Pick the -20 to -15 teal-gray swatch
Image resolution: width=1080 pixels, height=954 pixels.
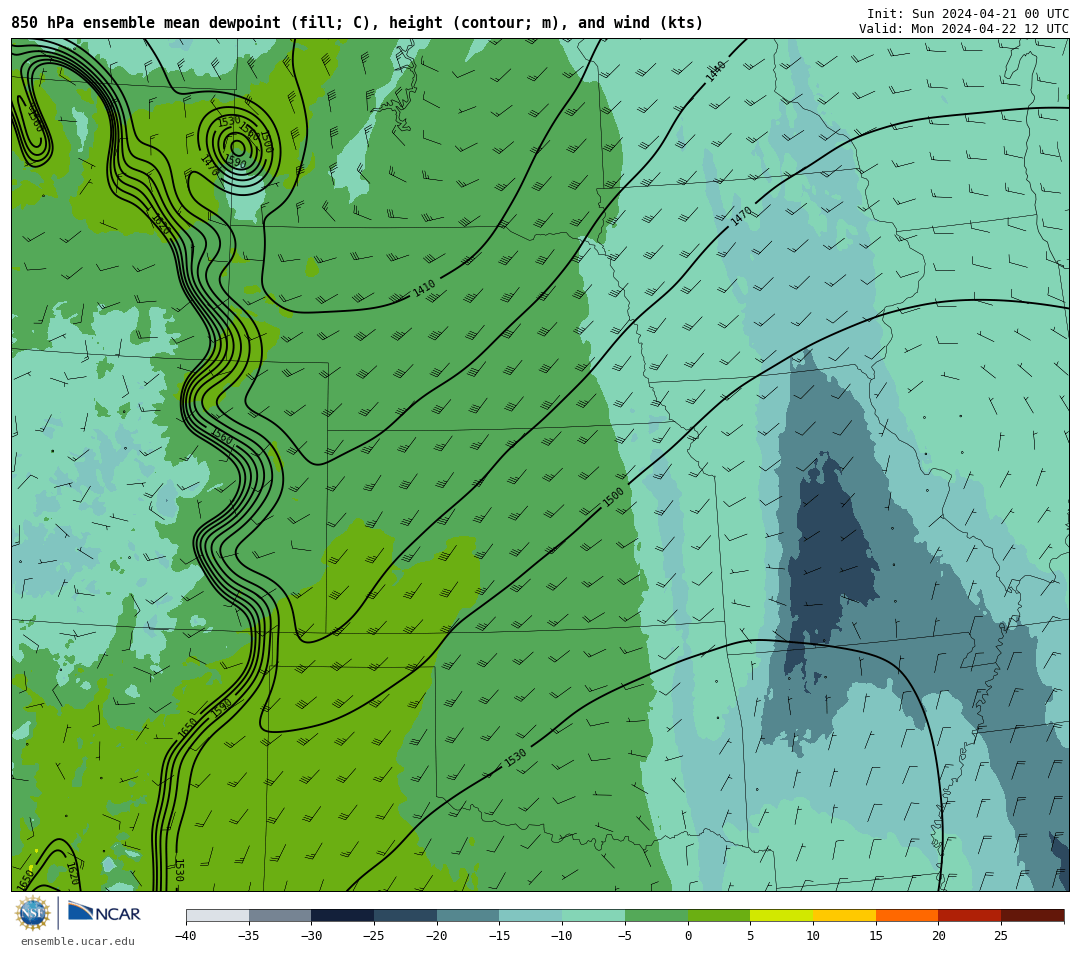coord(468,915)
